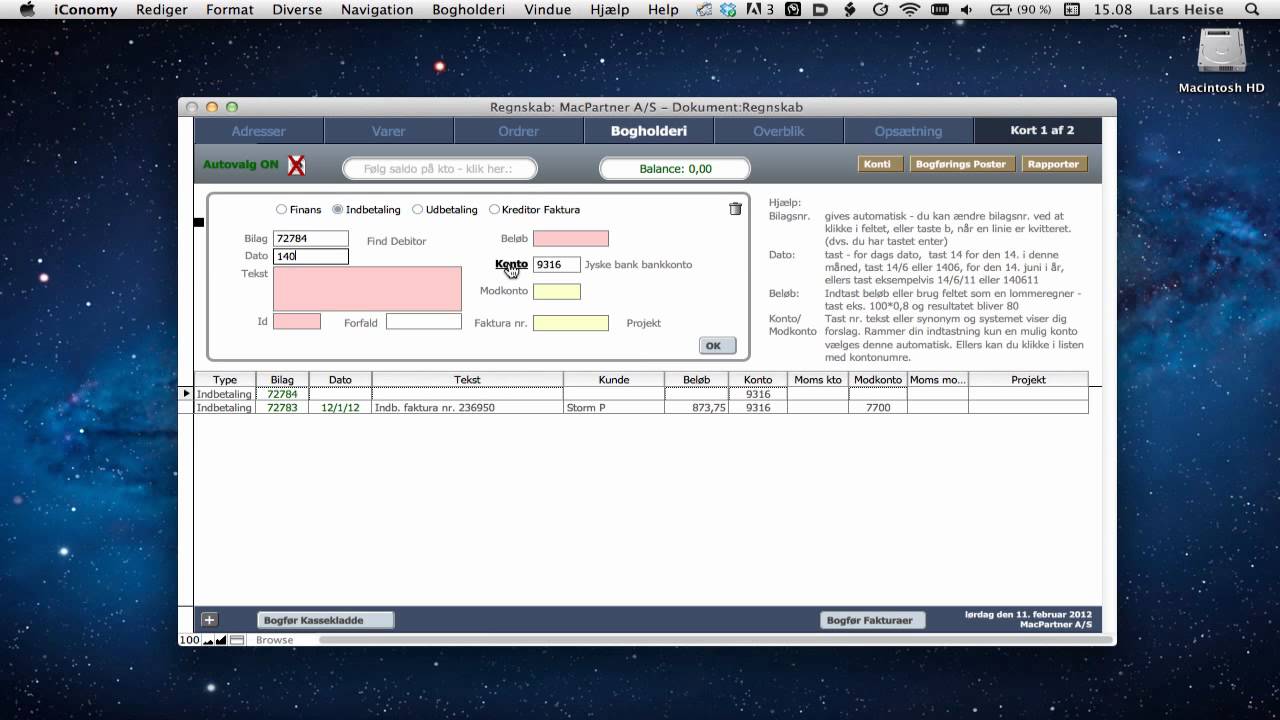The height and width of the screenshot is (720, 1280).
Task: Click the Forfald input field
Action: [x=424, y=322]
